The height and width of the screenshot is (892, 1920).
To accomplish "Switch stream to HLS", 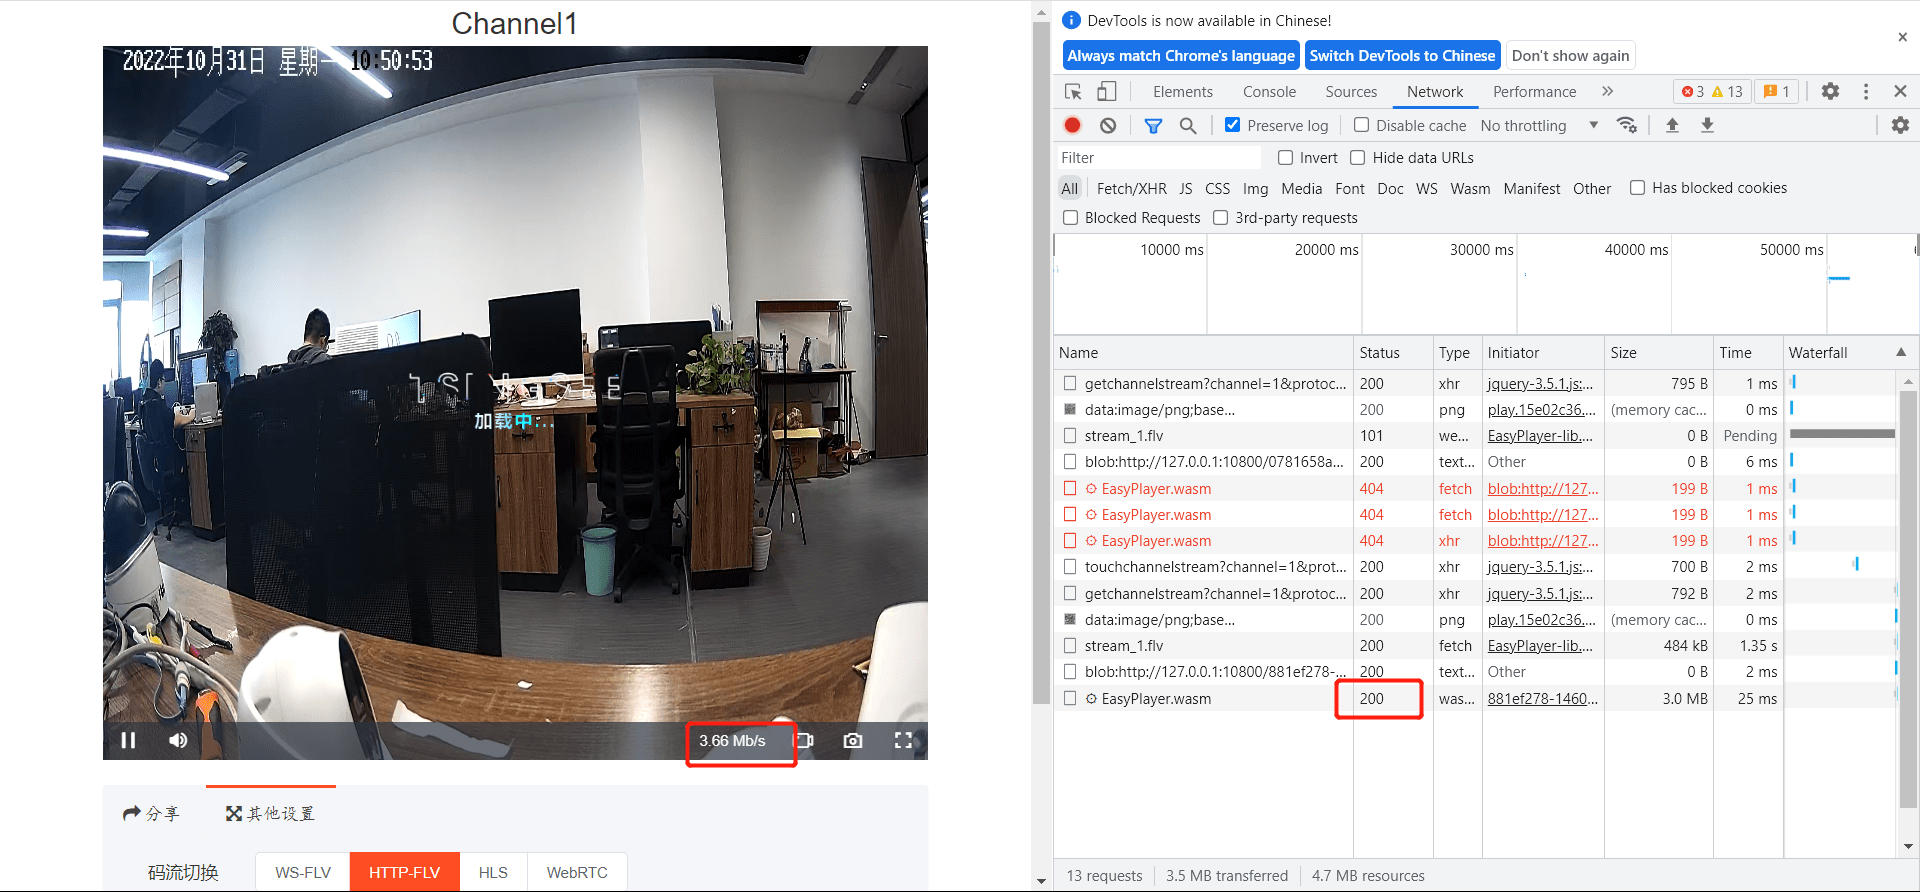I will (x=493, y=872).
